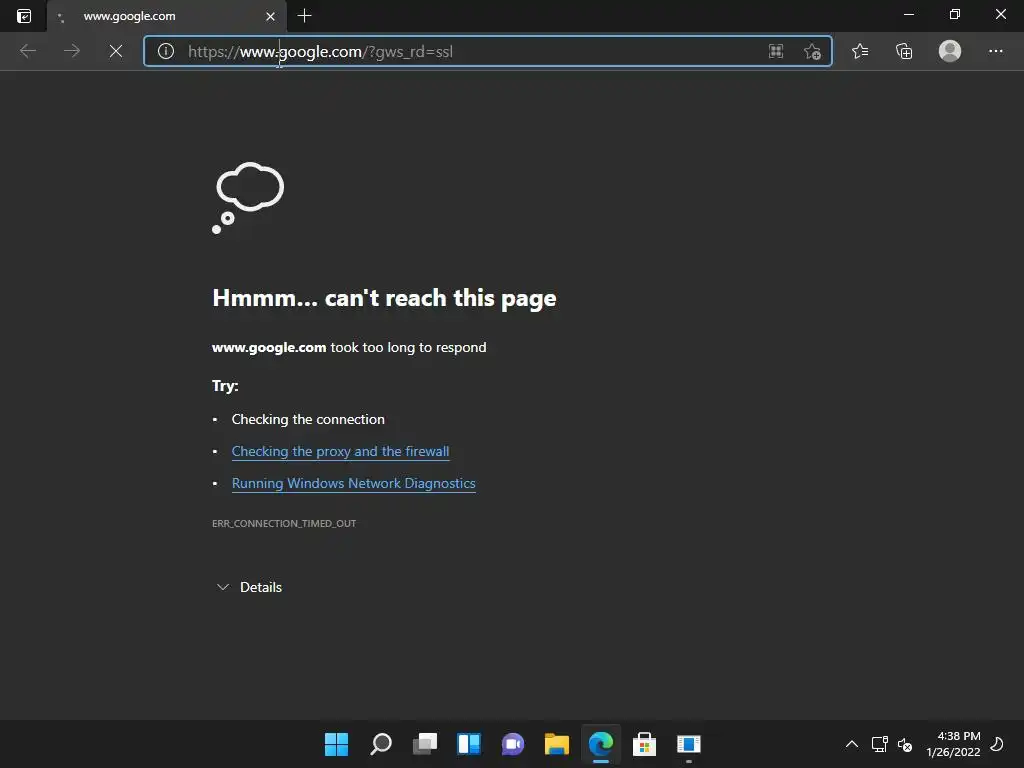Go back to previous page
The width and height of the screenshot is (1024, 768).
(28, 51)
